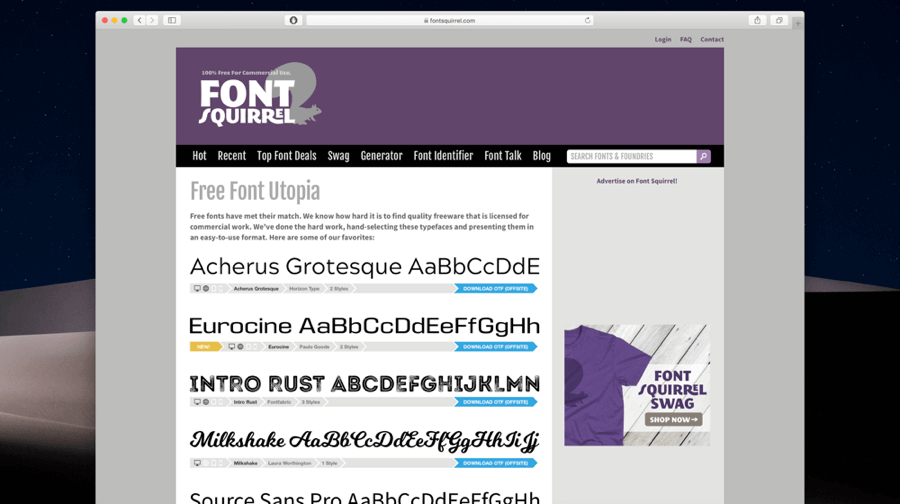Open a new tab with plus button
Viewport: 900px width, 504px height.
tap(798, 23)
